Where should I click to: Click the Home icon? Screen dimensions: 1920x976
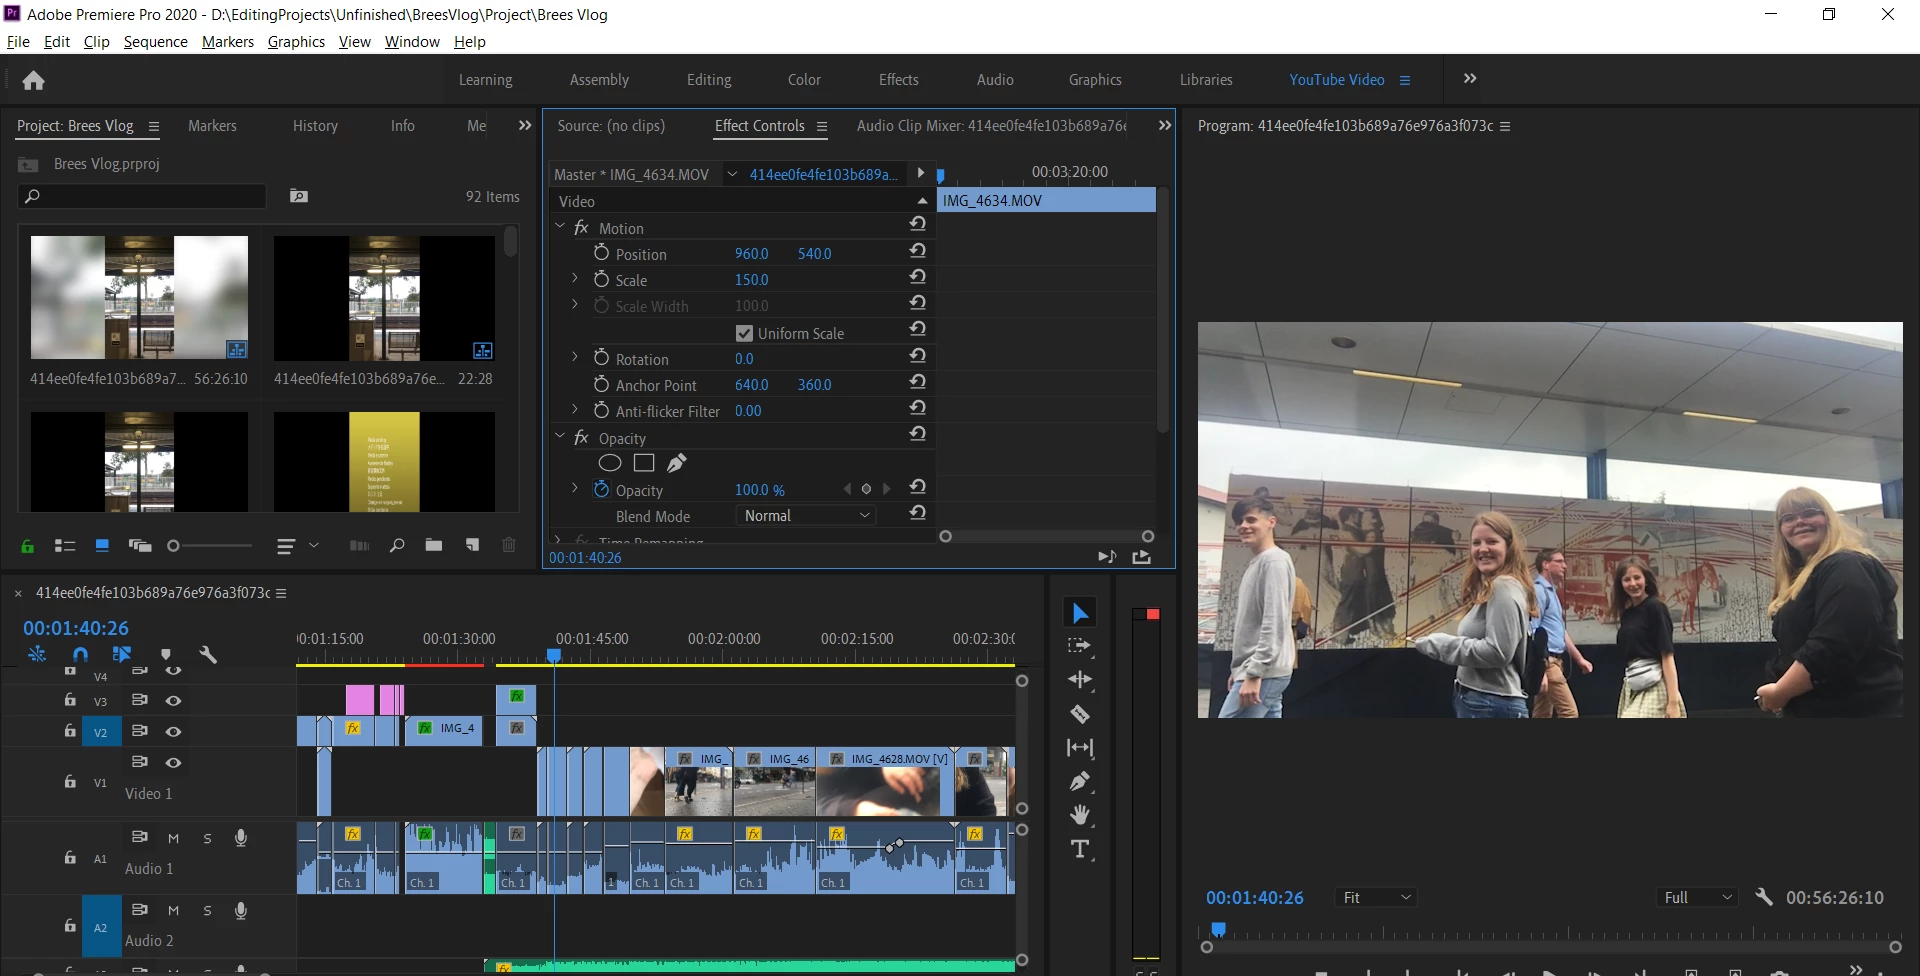point(33,80)
